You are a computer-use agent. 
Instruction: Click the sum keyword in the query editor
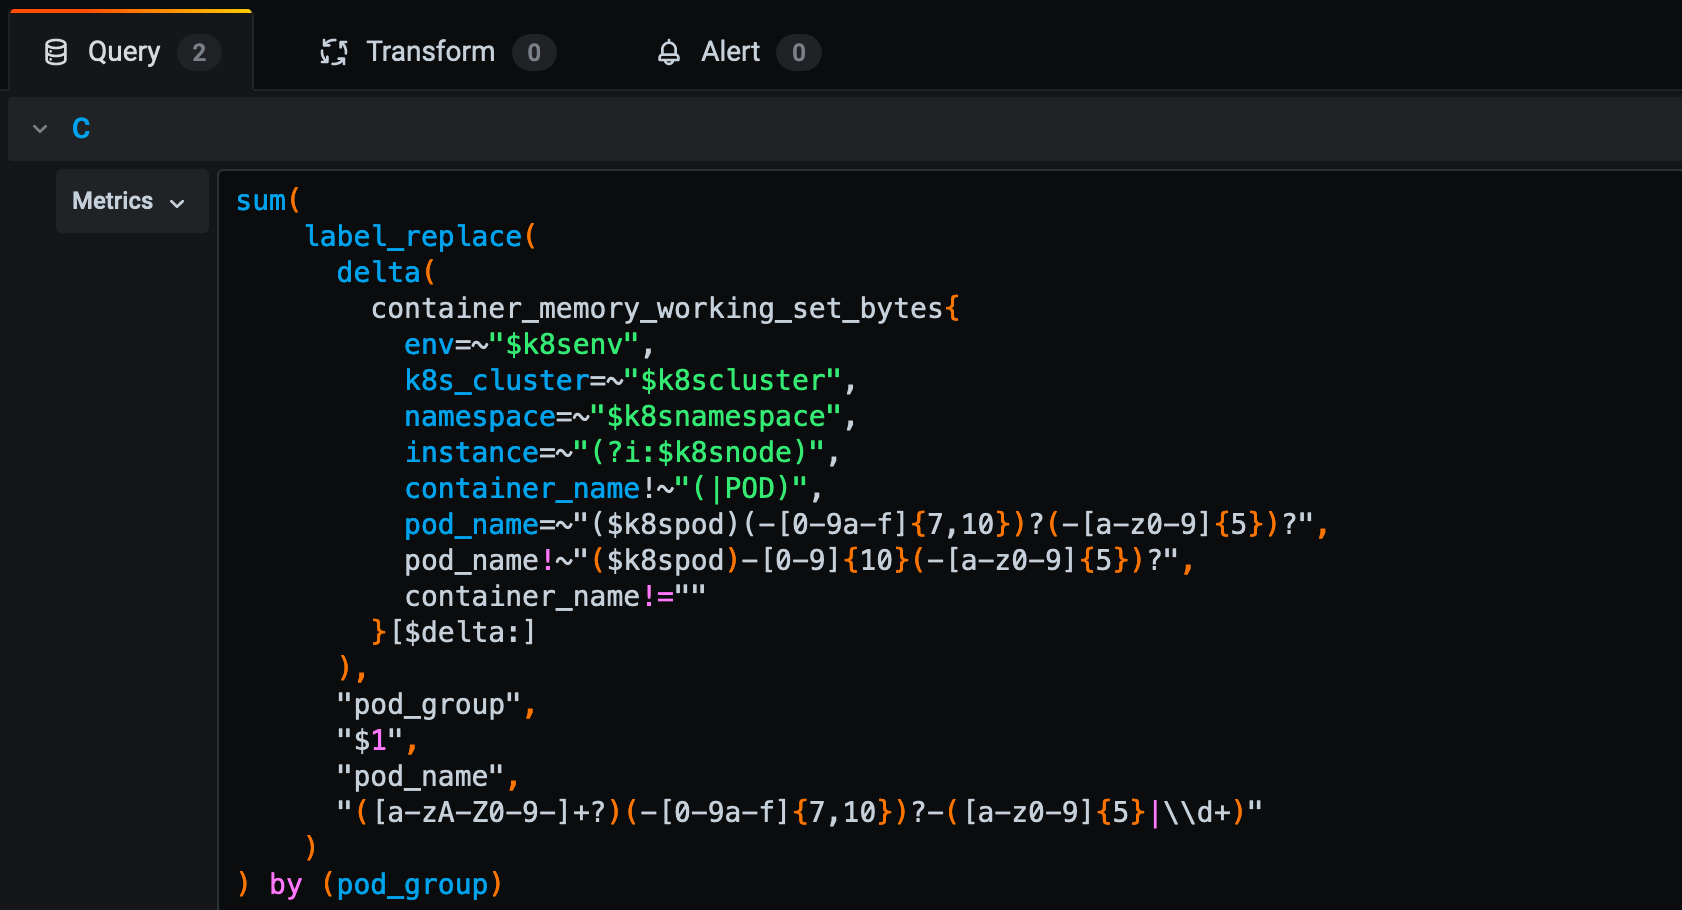pos(258,199)
